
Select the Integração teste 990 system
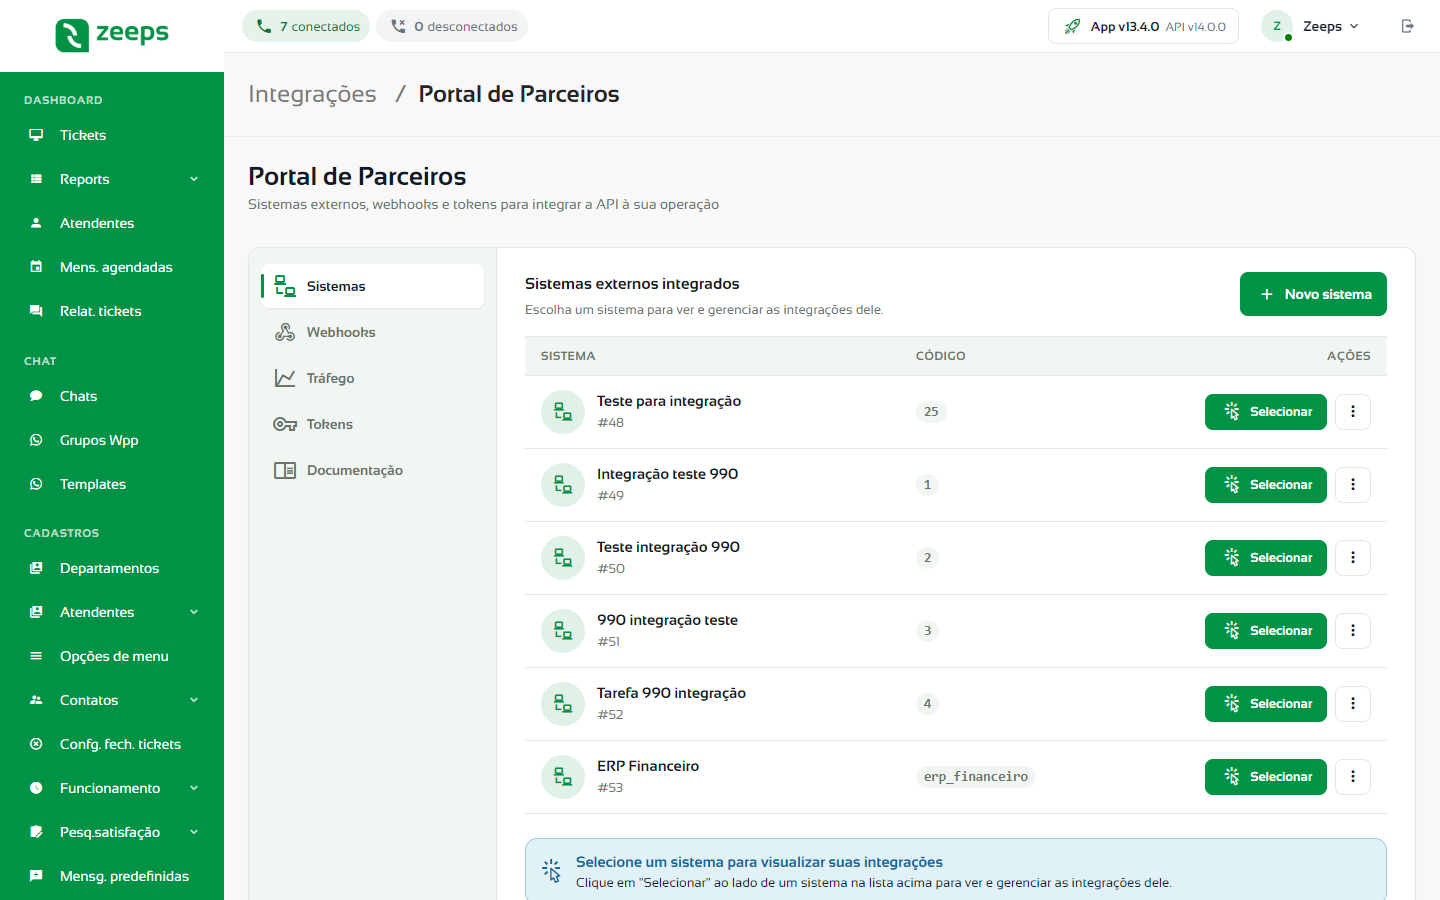[x=1265, y=485]
